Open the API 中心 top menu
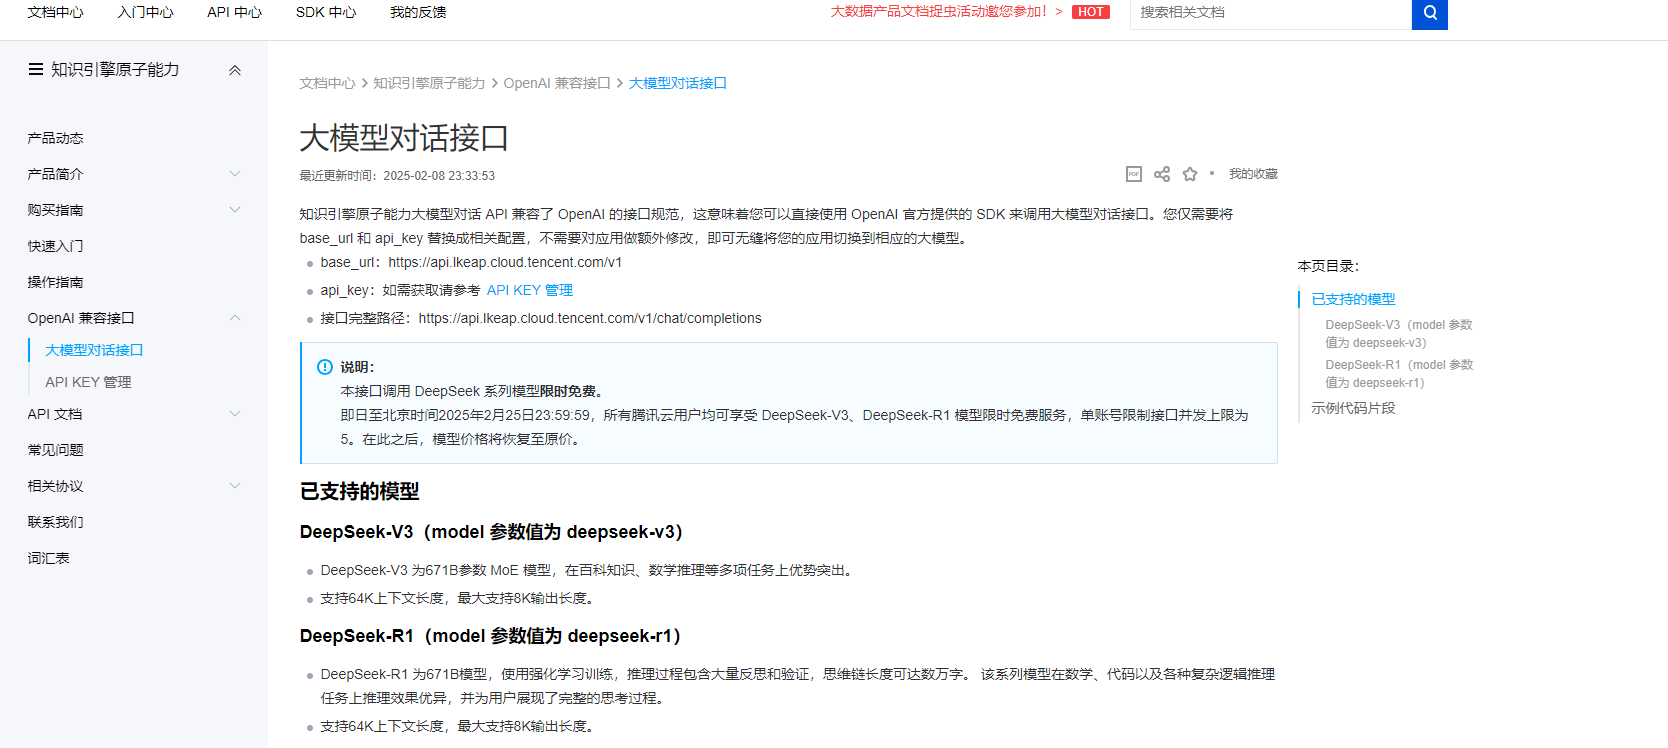Screen dimensions: 1668x748 (234, 12)
